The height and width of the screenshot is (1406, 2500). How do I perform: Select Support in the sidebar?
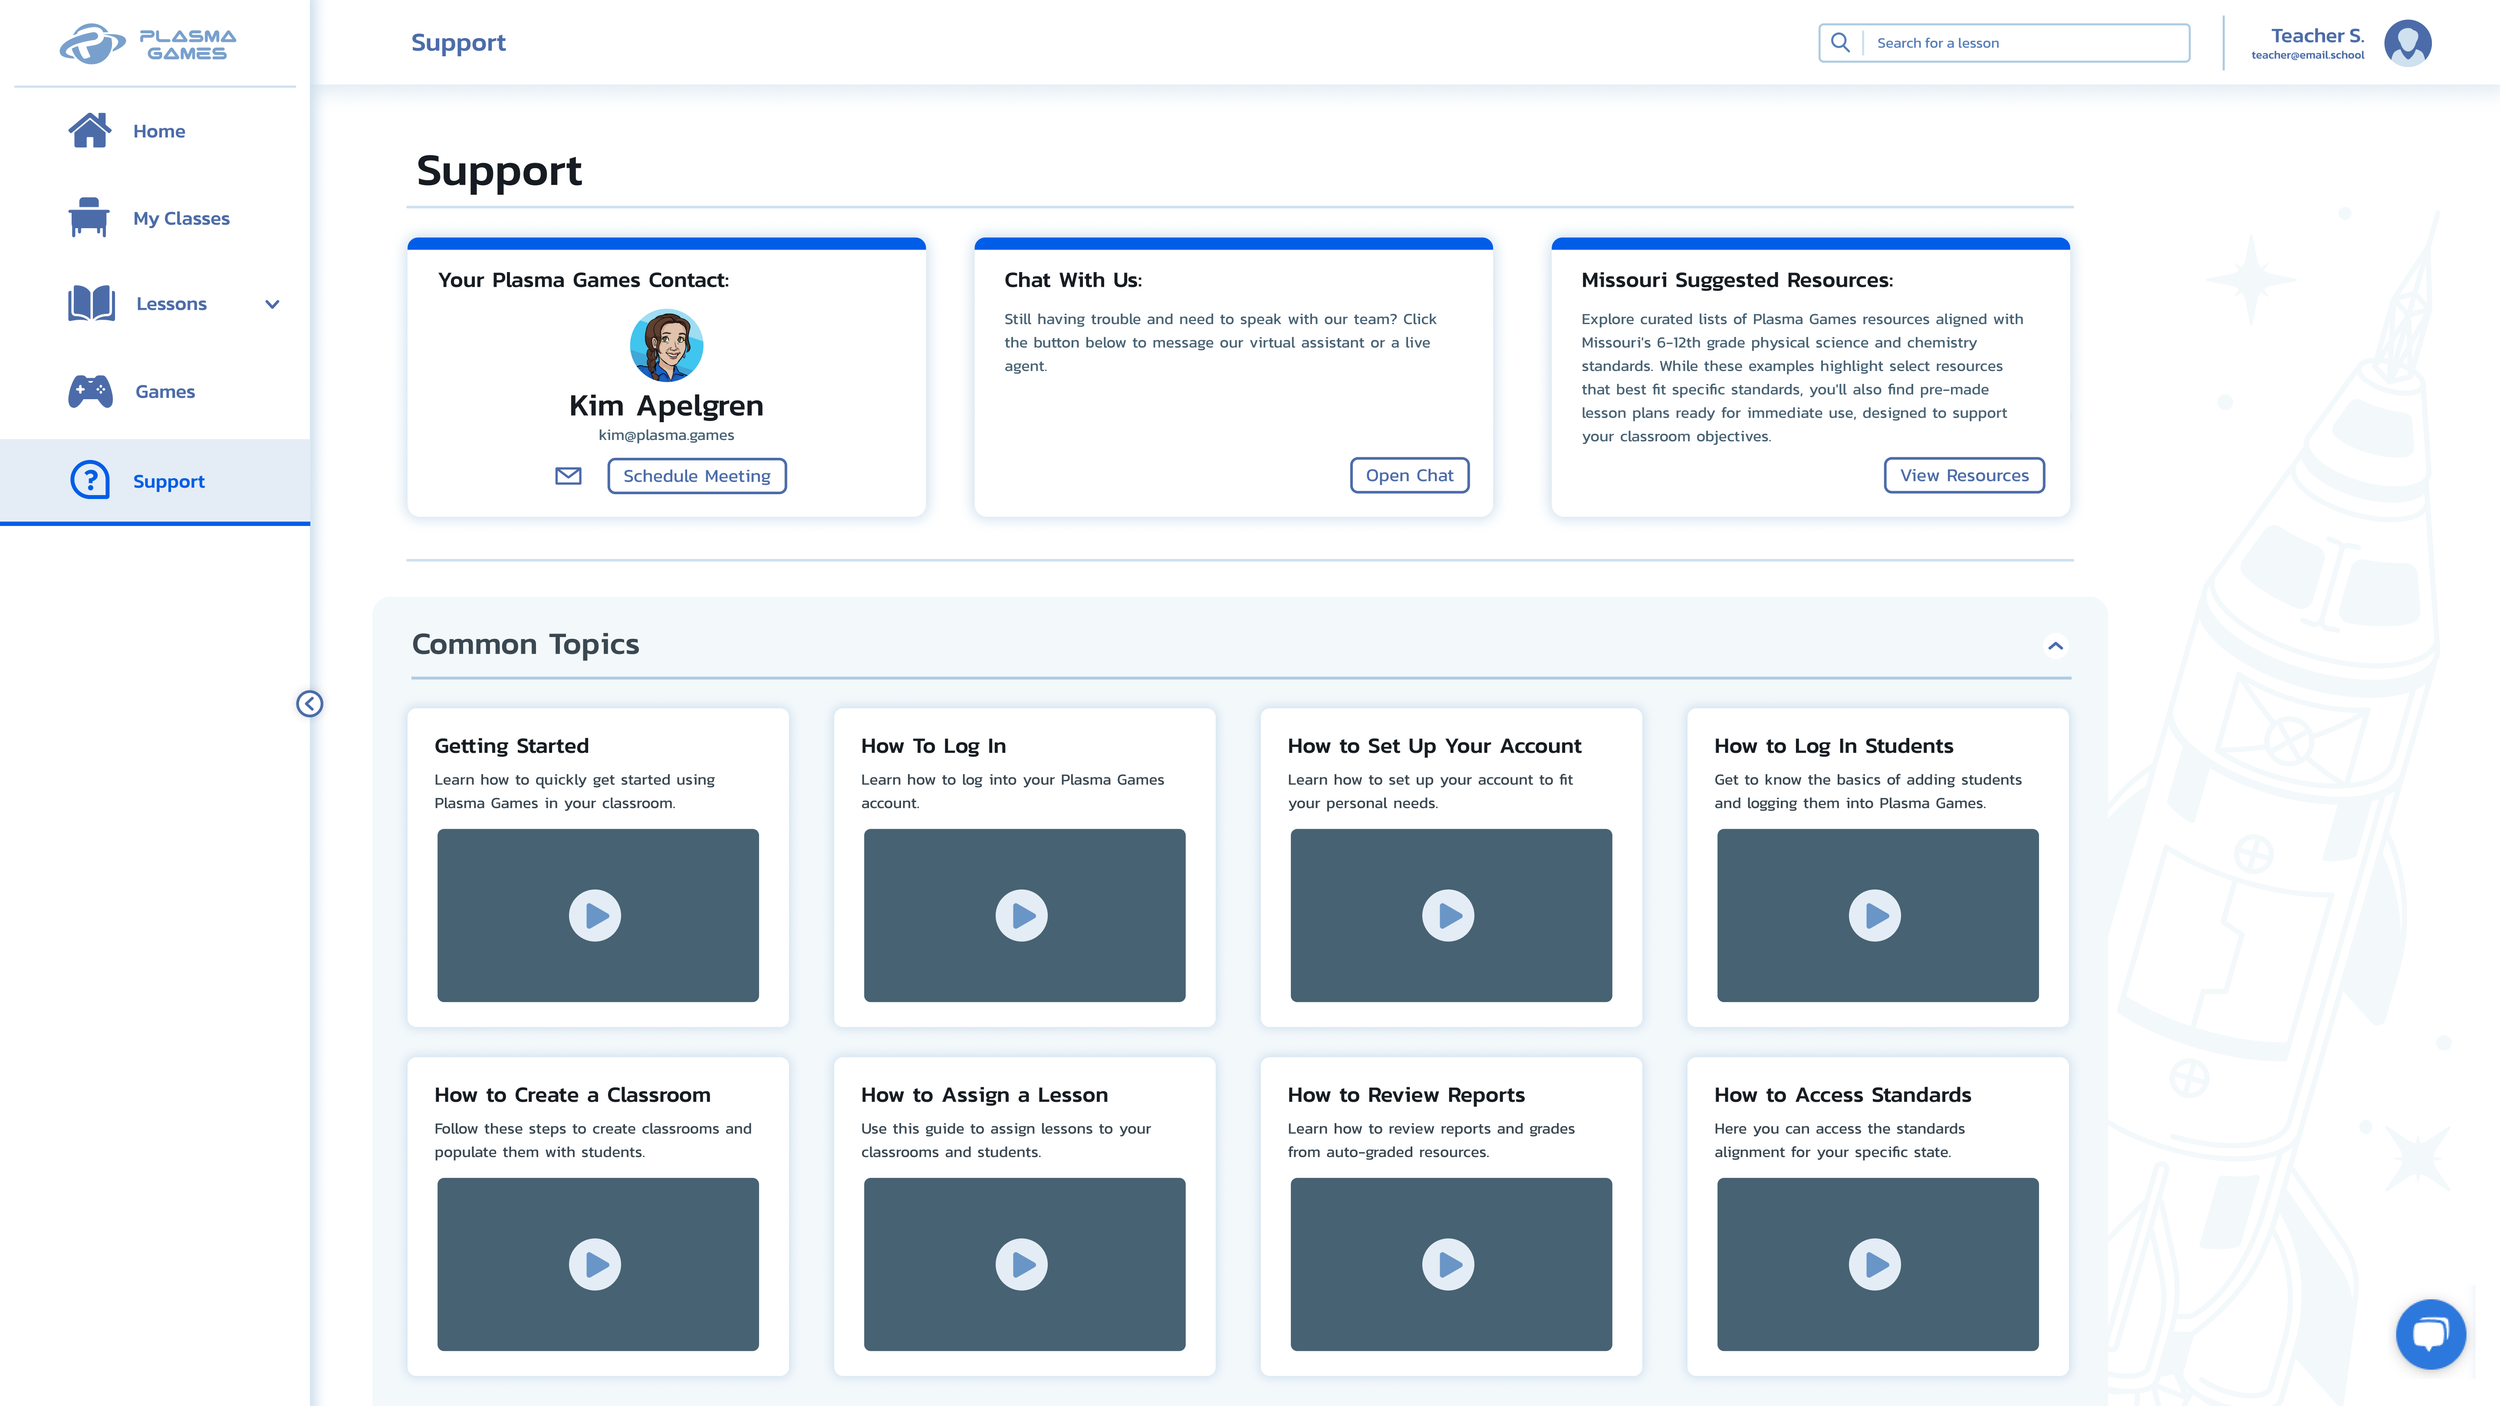click(168, 481)
